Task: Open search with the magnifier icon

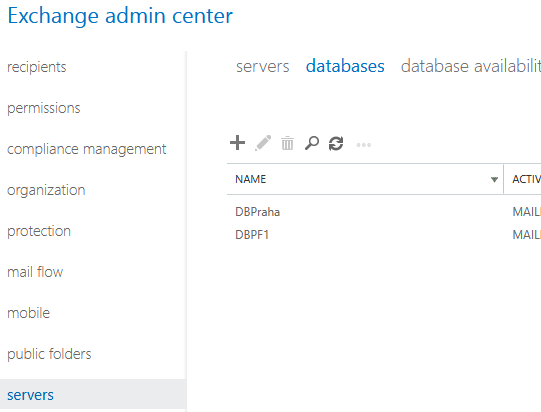Action: pyautogui.click(x=312, y=143)
